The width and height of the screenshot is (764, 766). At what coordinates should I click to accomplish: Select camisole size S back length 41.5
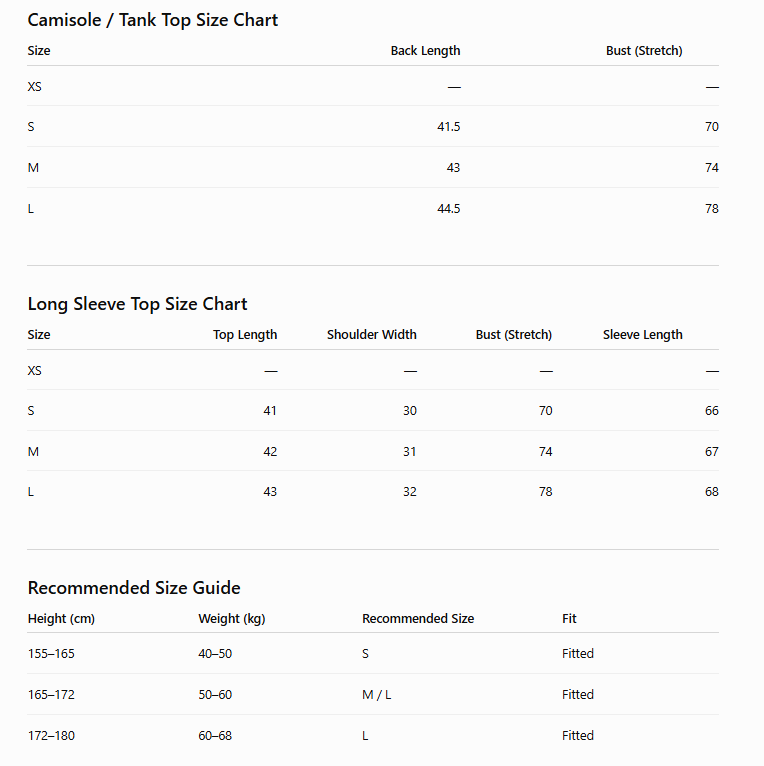[x=448, y=127]
